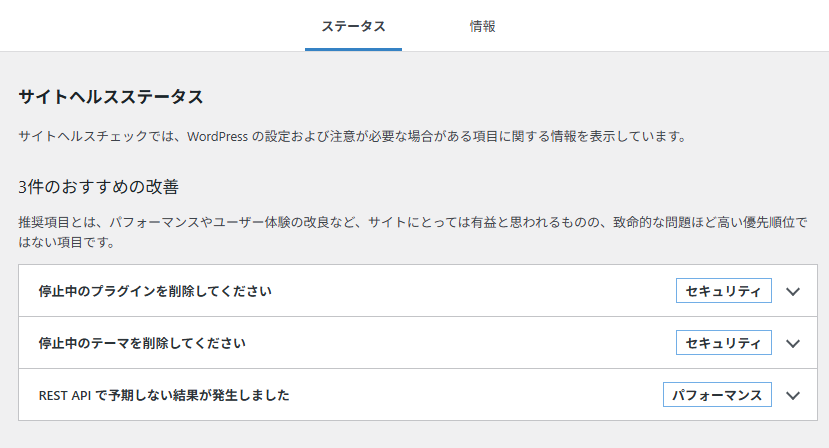Click セキュリティ badge on theme row

click(x=723, y=343)
